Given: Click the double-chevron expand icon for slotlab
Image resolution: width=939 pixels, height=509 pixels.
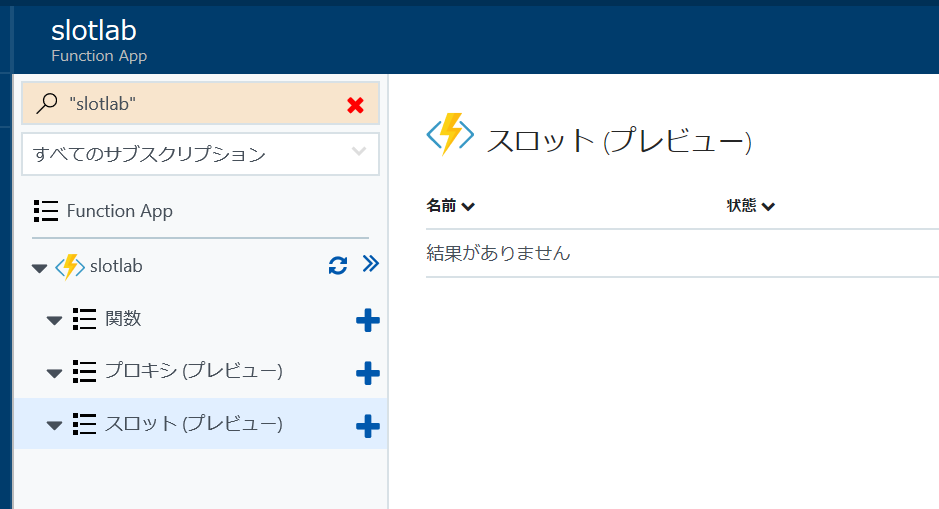Looking at the screenshot, I should (x=371, y=263).
